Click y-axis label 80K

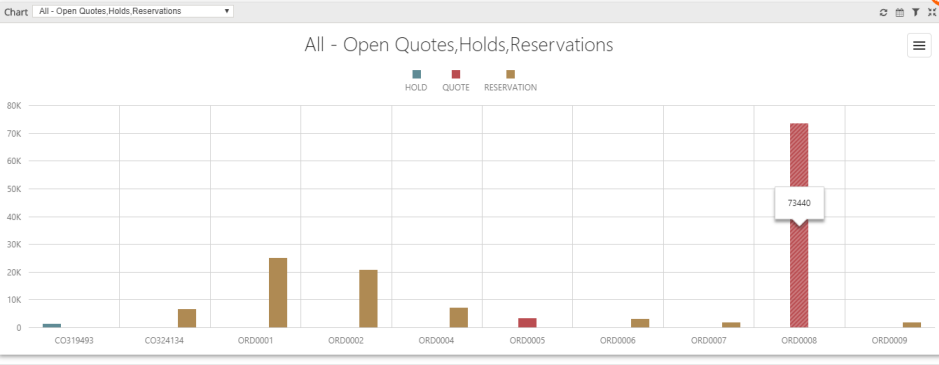pyautogui.click(x=14, y=105)
